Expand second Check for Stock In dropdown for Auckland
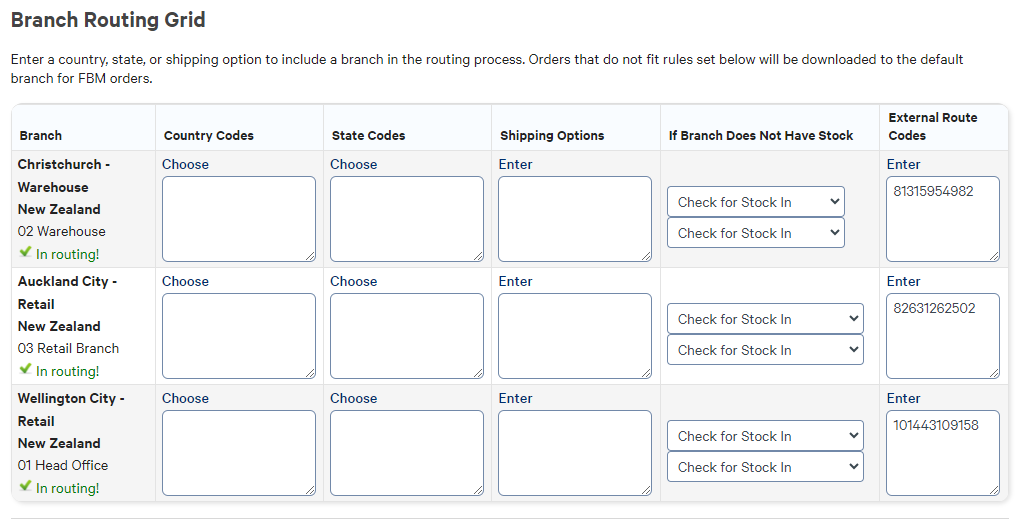Screen dimensions: 1023x529 [x=765, y=350]
